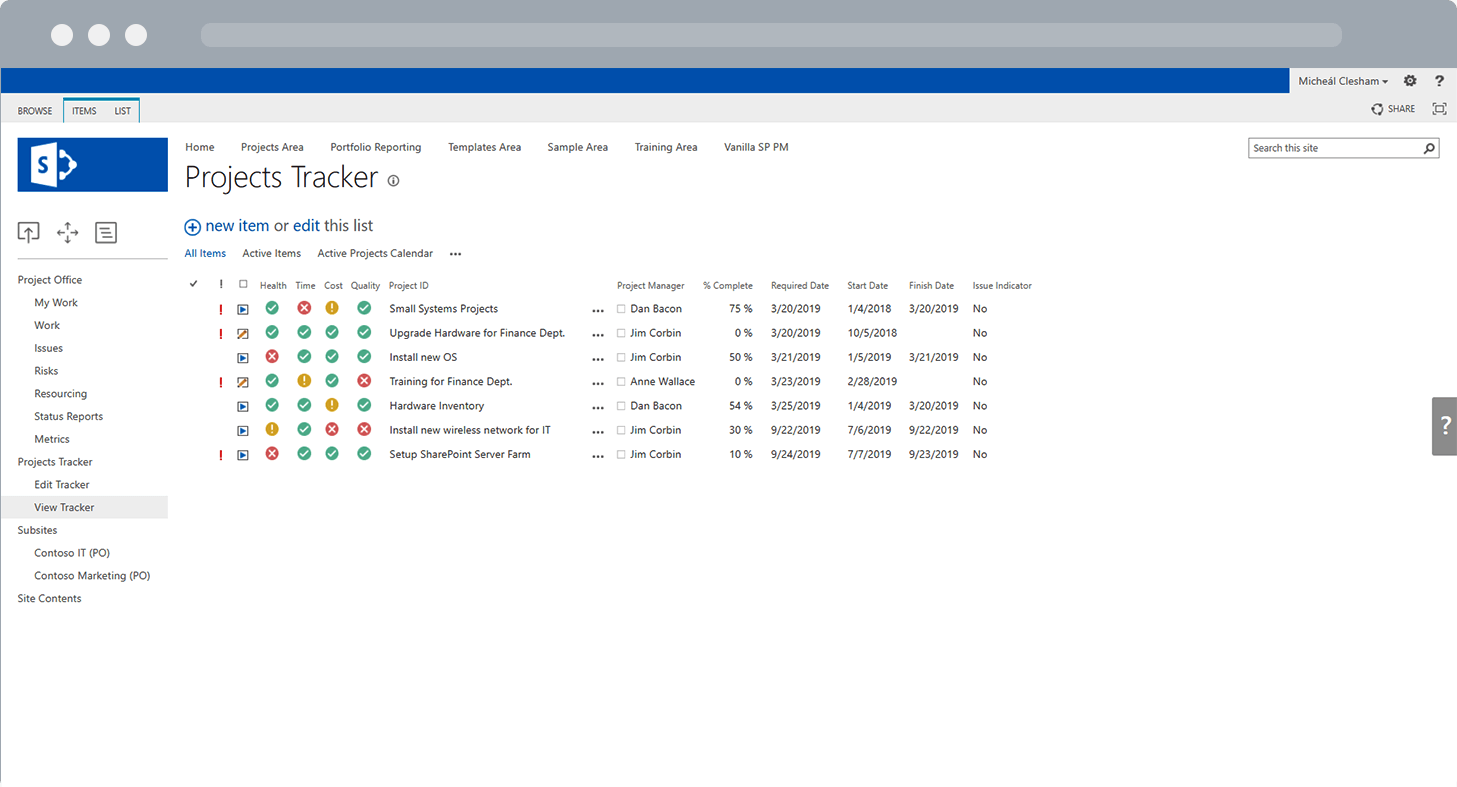Click the search magnifier icon
Image resolution: width=1457 pixels, height=787 pixels.
(x=1430, y=148)
